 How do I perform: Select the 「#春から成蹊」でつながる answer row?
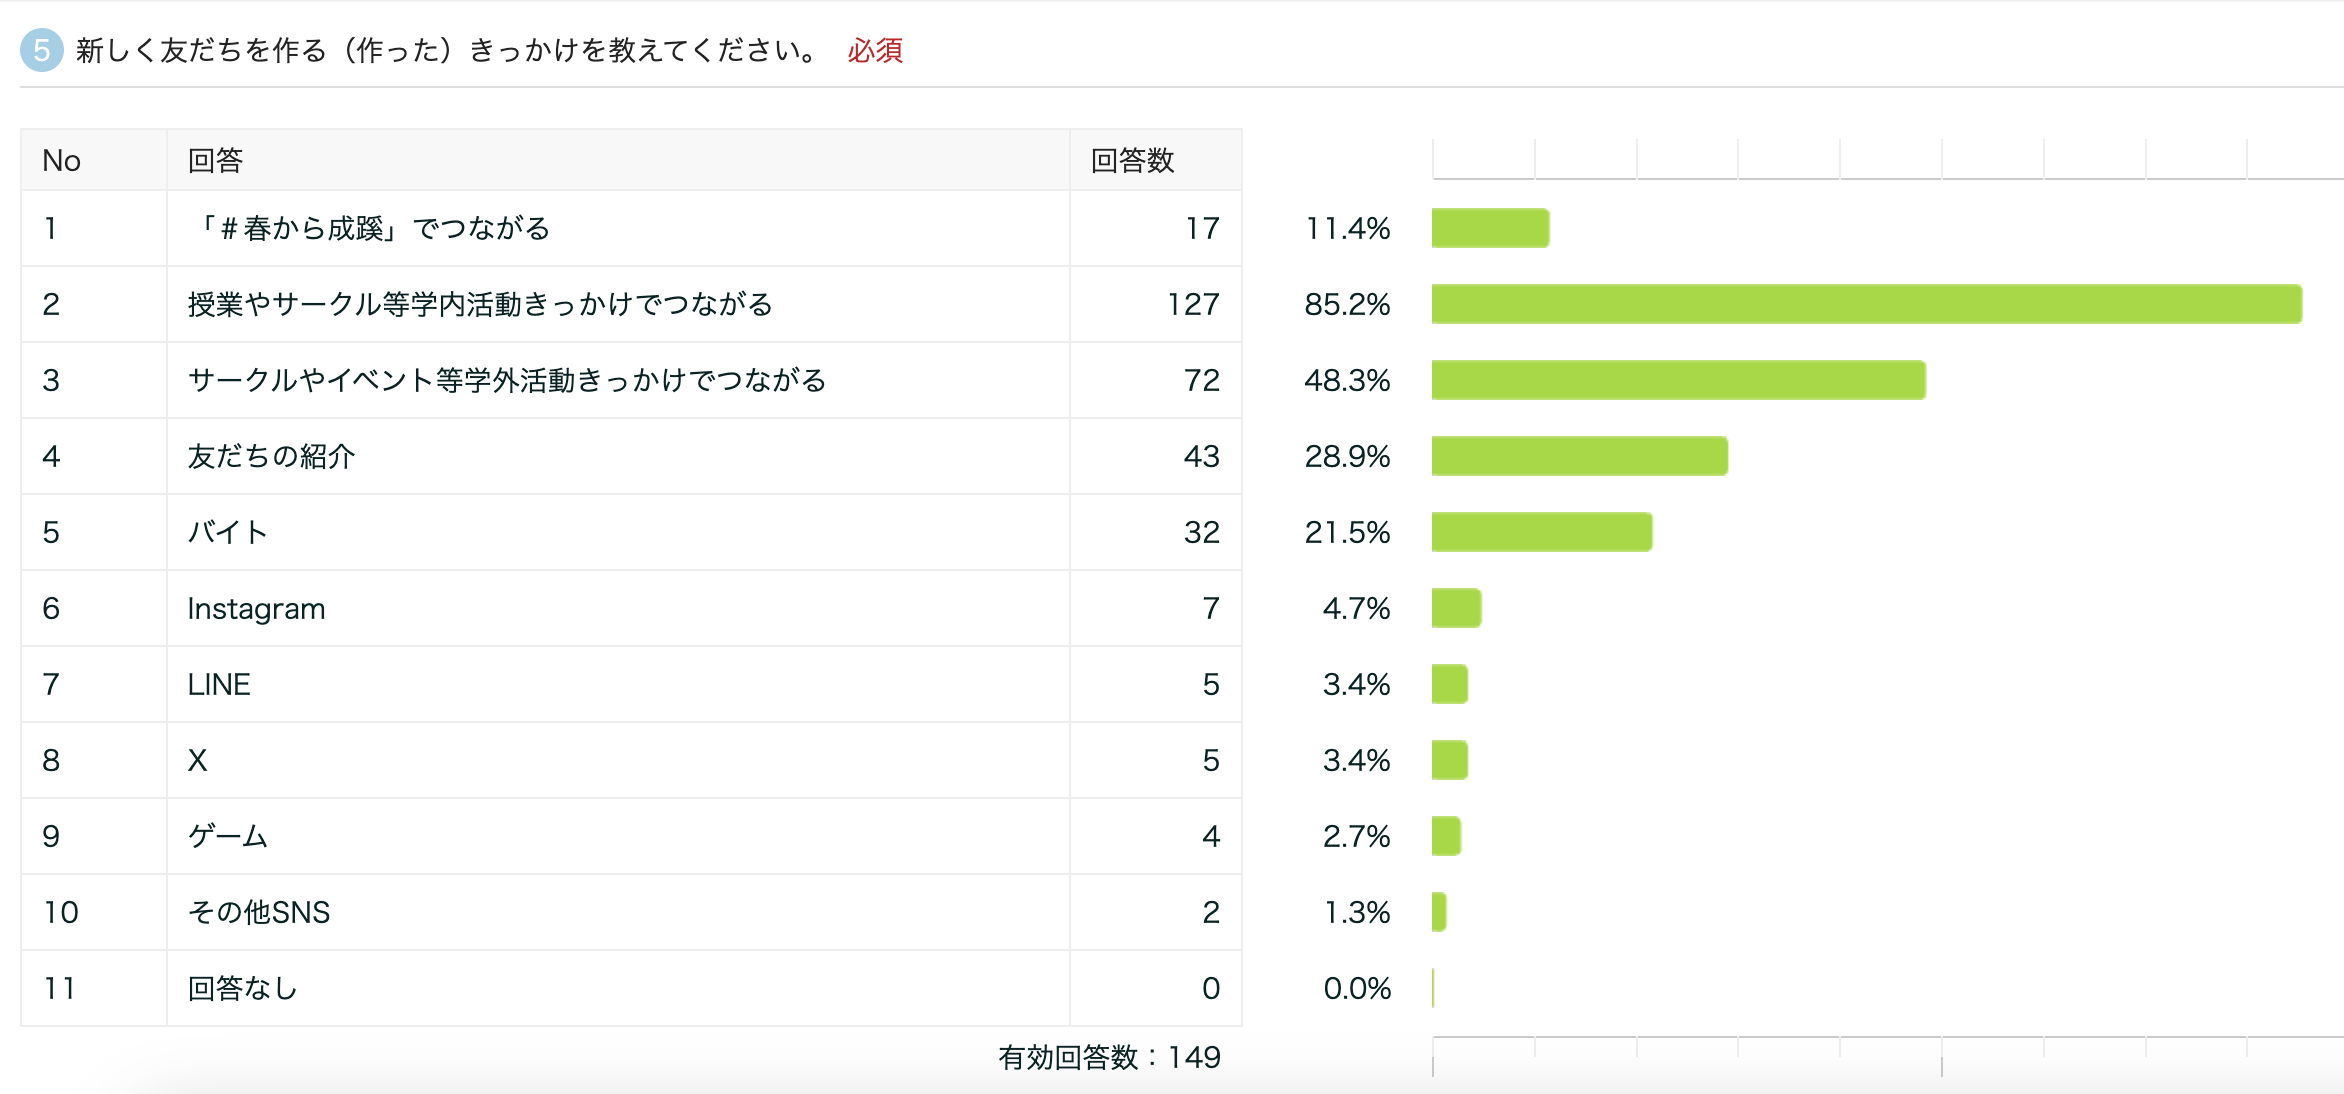(x=370, y=228)
